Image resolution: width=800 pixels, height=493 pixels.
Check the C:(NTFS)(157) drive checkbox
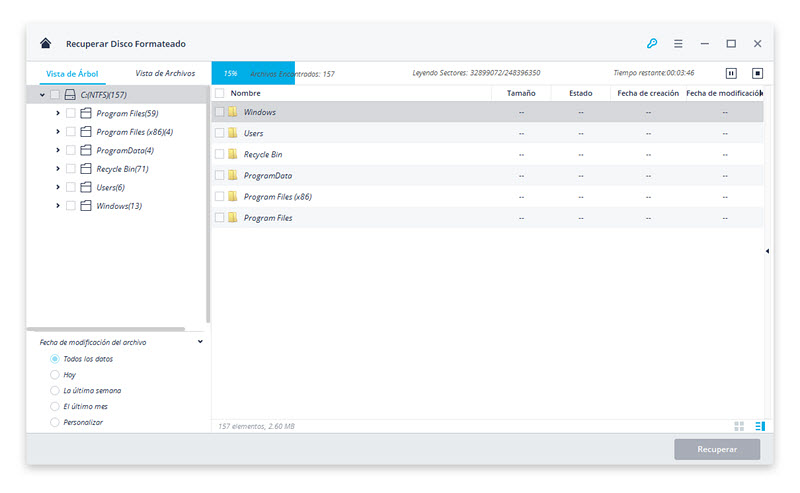click(x=55, y=94)
